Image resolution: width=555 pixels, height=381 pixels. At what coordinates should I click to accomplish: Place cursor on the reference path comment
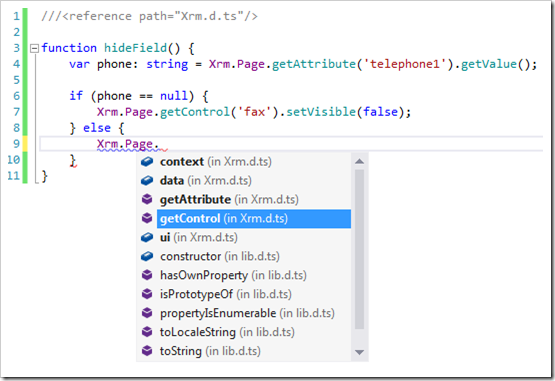[149, 16]
